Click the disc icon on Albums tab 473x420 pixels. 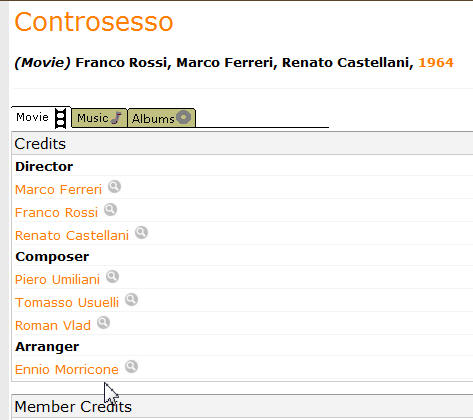[x=184, y=117]
